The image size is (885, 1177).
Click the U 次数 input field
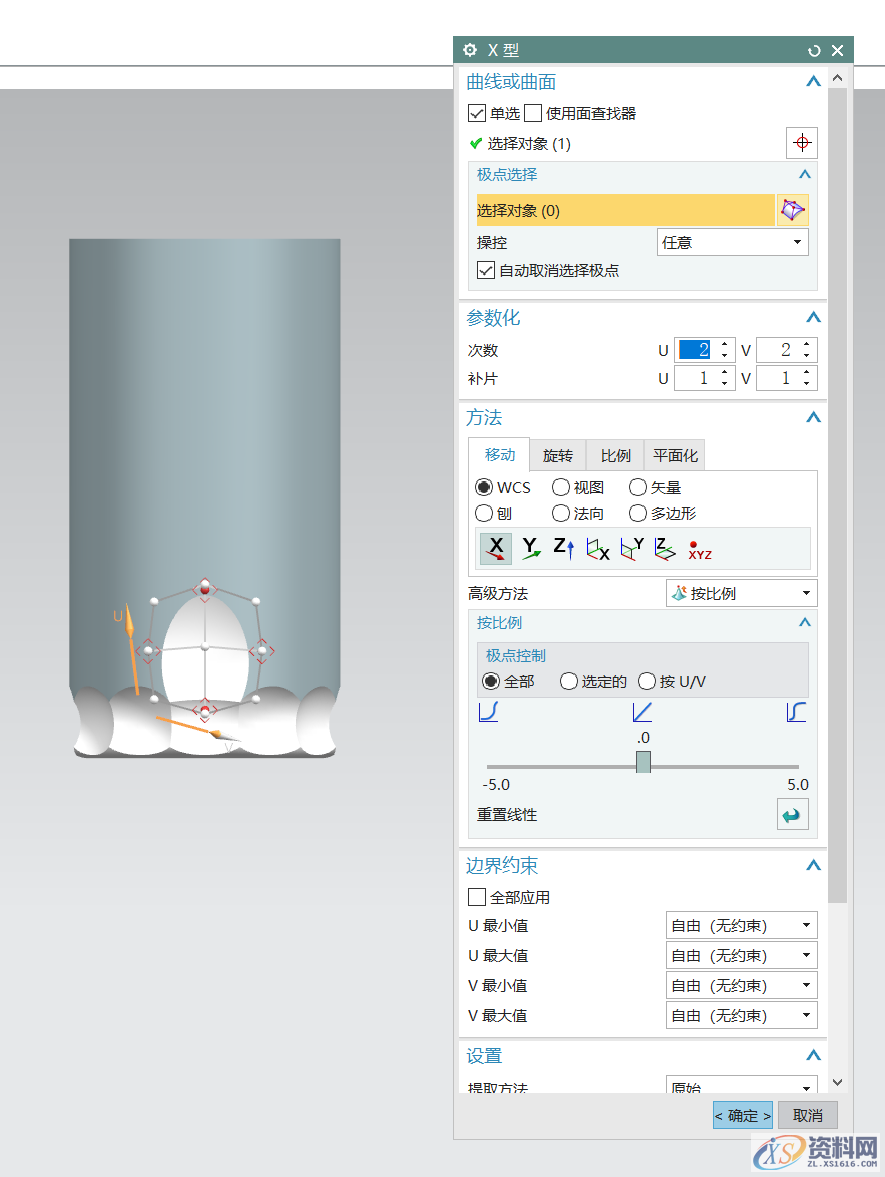(695, 350)
